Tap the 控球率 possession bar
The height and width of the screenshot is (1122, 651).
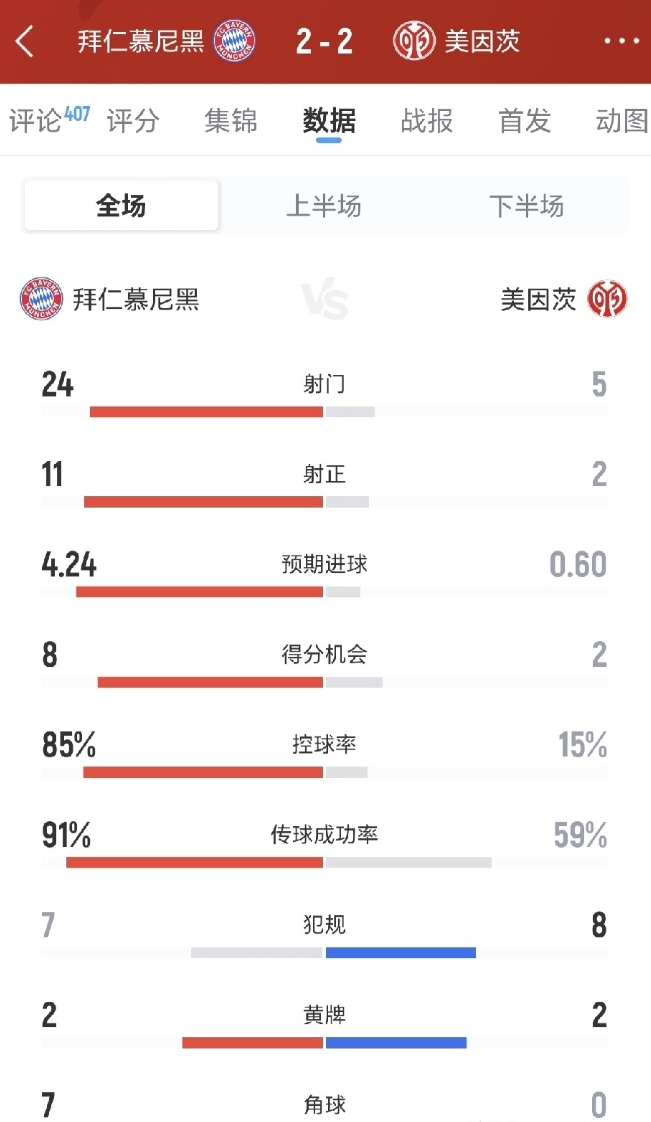(x=325, y=772)
